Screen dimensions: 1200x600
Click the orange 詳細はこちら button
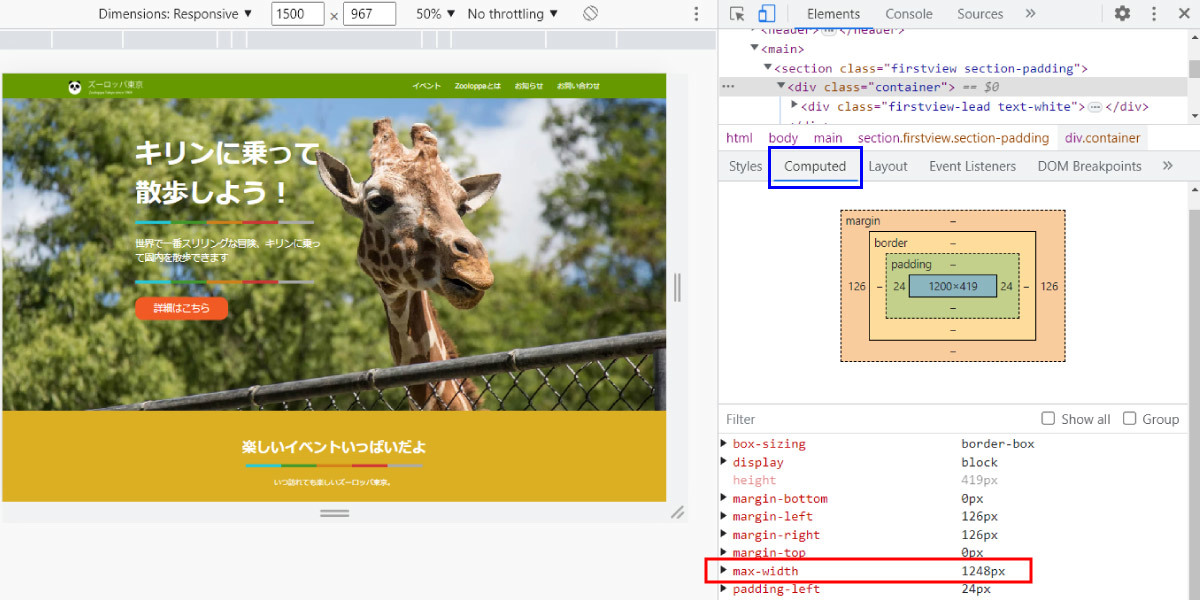[x=182, y=309]
